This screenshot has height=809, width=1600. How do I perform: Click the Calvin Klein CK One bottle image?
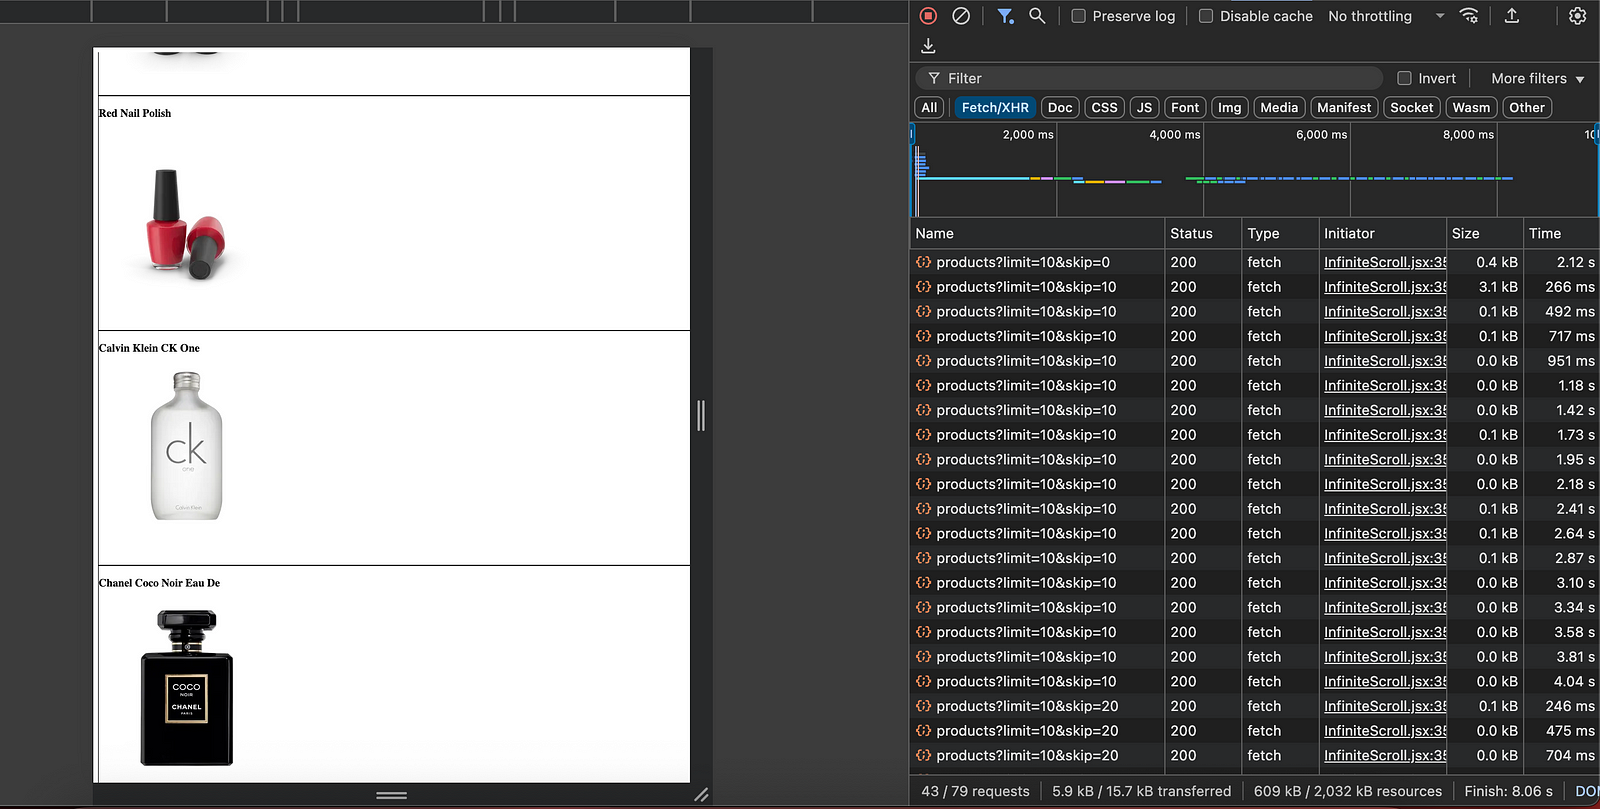pos(186,445)
